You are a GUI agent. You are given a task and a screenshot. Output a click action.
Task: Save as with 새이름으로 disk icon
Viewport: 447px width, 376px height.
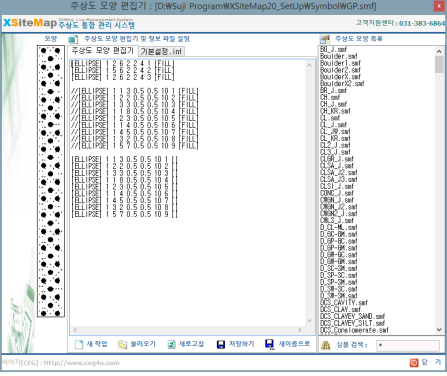pos(269,344)
